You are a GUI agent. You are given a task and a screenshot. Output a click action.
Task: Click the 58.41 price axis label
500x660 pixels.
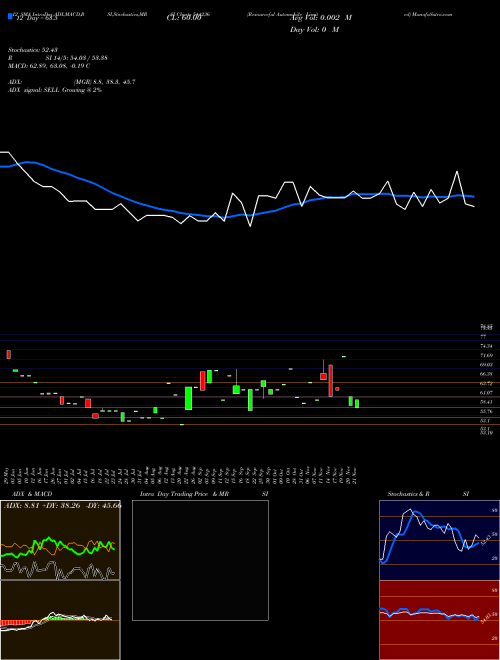pyautogui.click(x=486, y=402)
